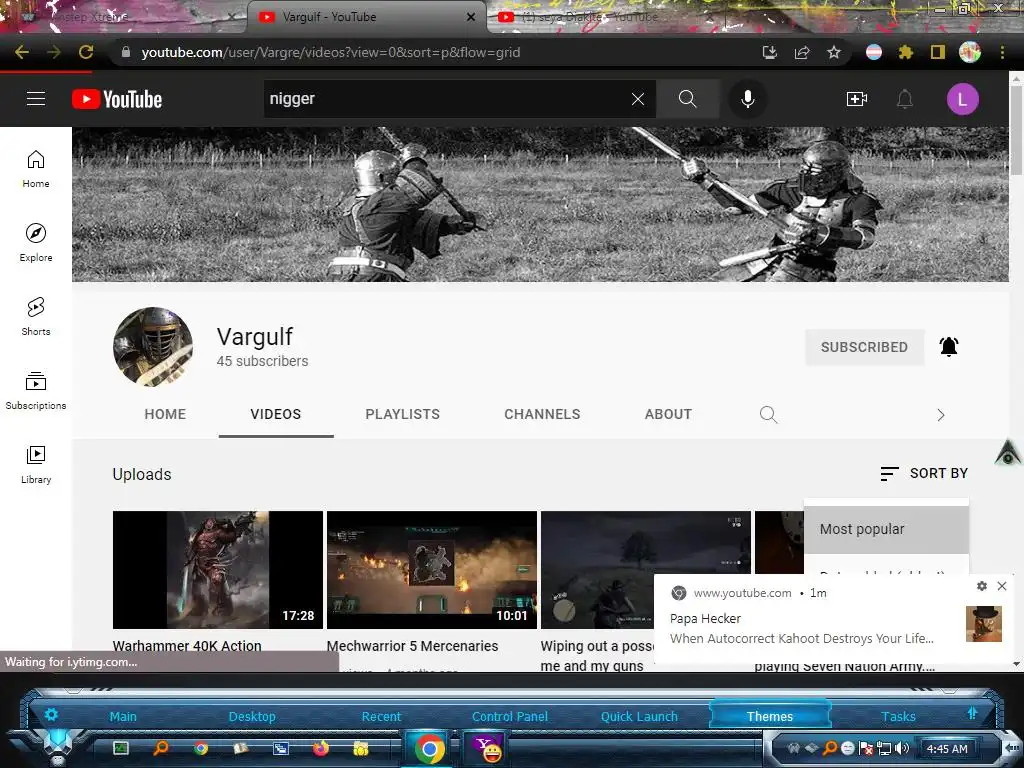
Task: Open the Create video camera icon
Action: 856,99
